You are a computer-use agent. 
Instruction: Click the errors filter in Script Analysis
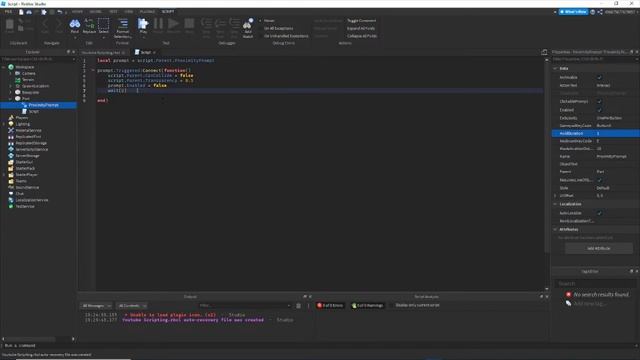point(330,306)
